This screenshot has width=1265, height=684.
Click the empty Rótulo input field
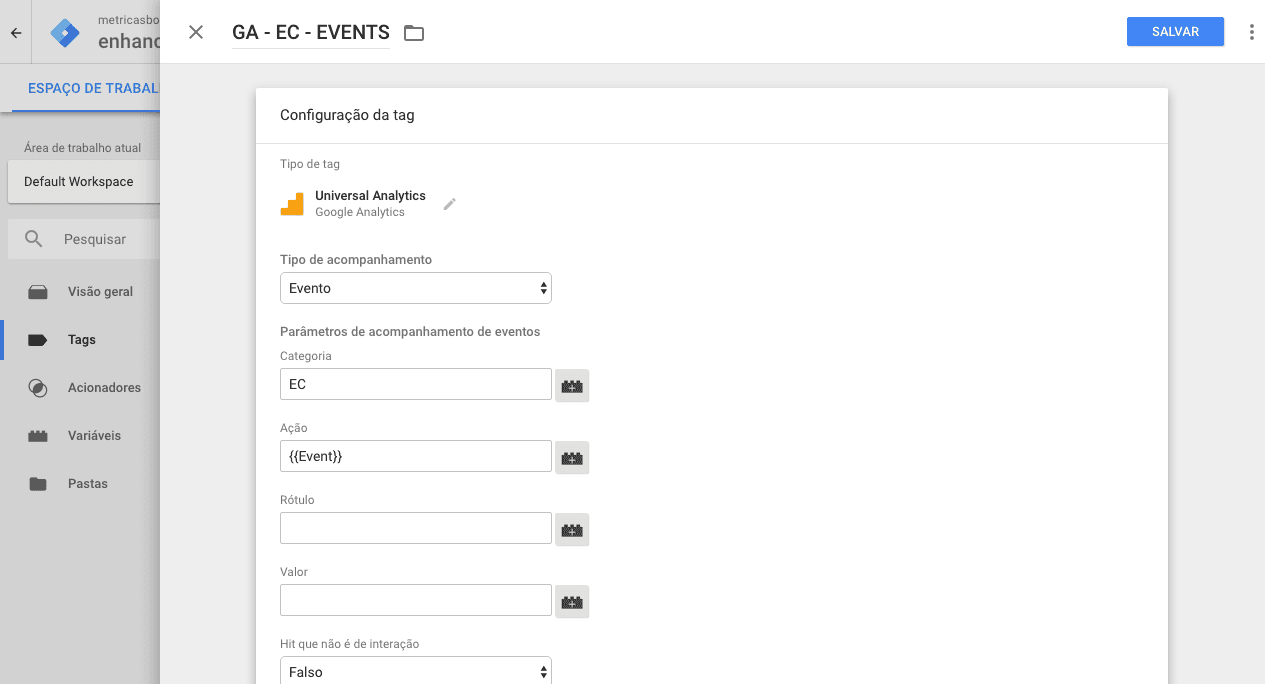(x=415, y=528)
